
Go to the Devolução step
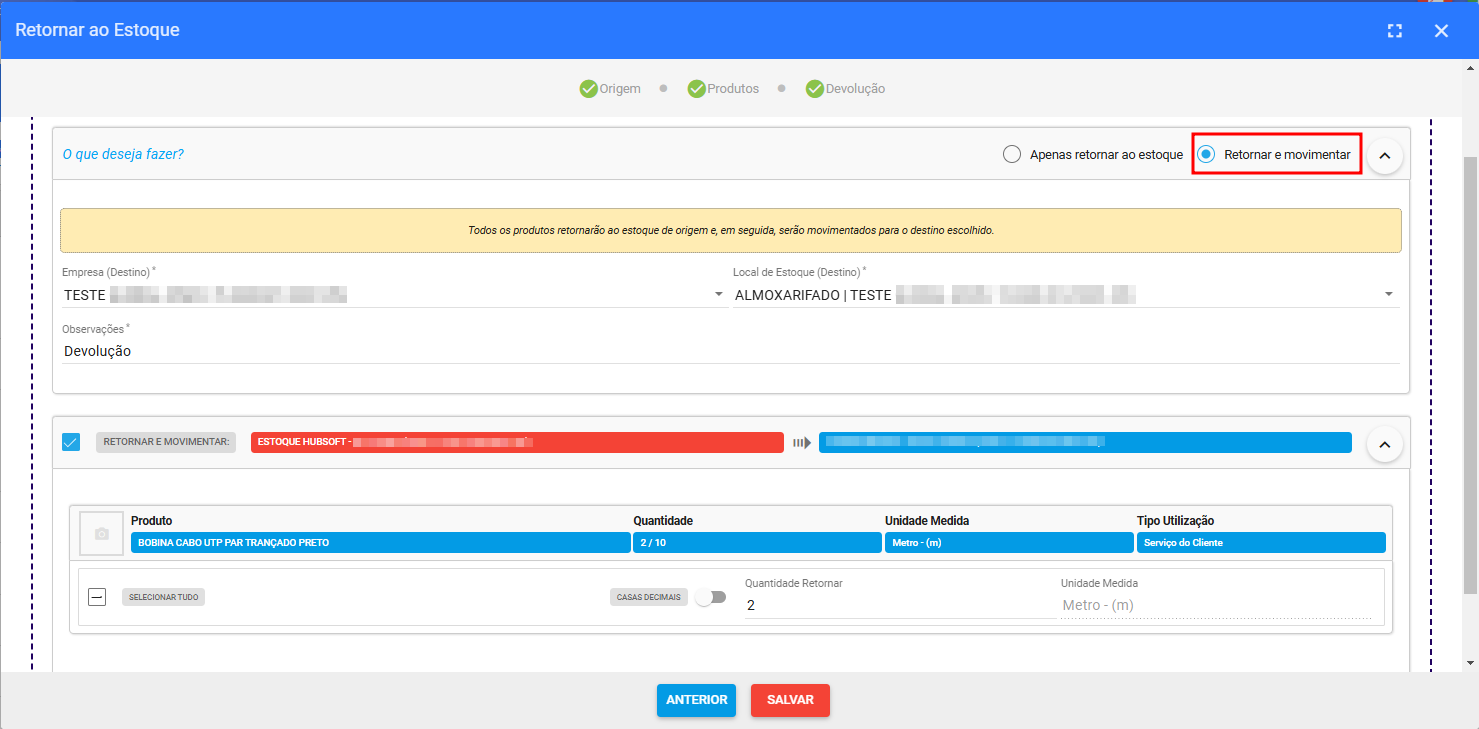(x=845, y=88)
